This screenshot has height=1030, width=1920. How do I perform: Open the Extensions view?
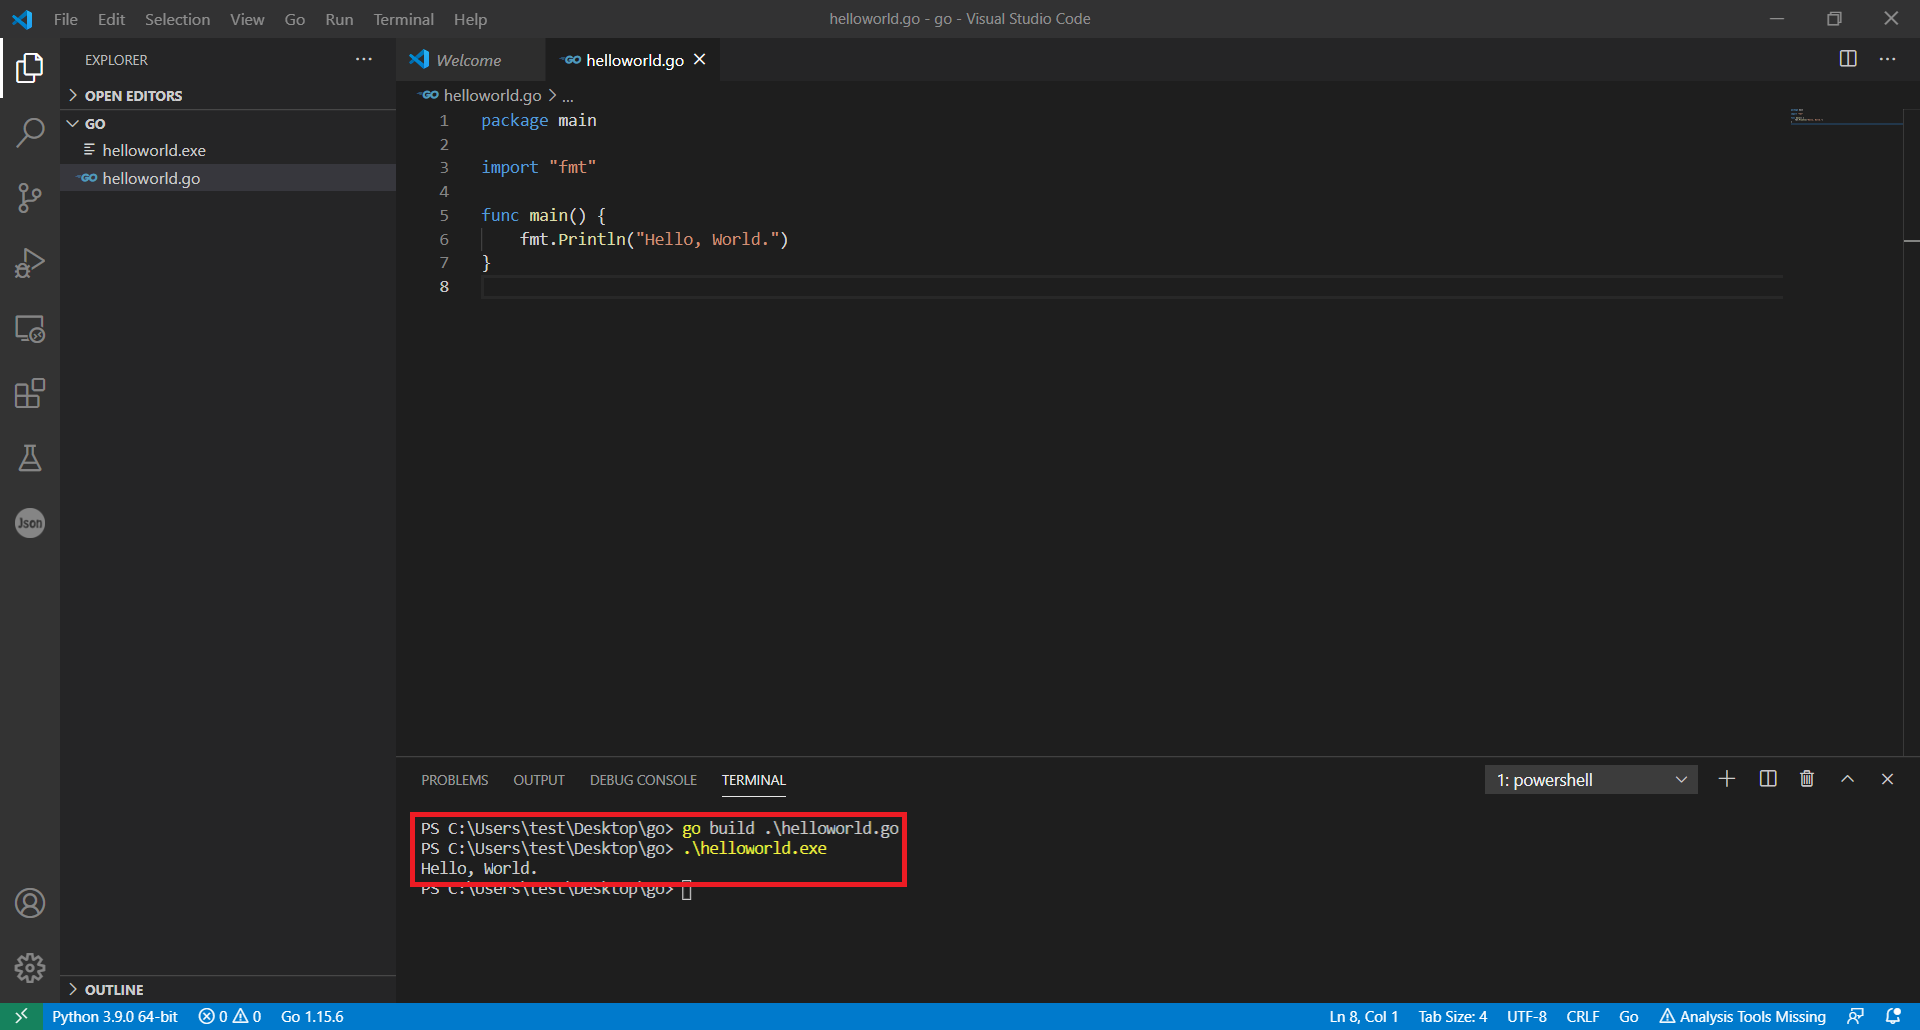[30, 393]
